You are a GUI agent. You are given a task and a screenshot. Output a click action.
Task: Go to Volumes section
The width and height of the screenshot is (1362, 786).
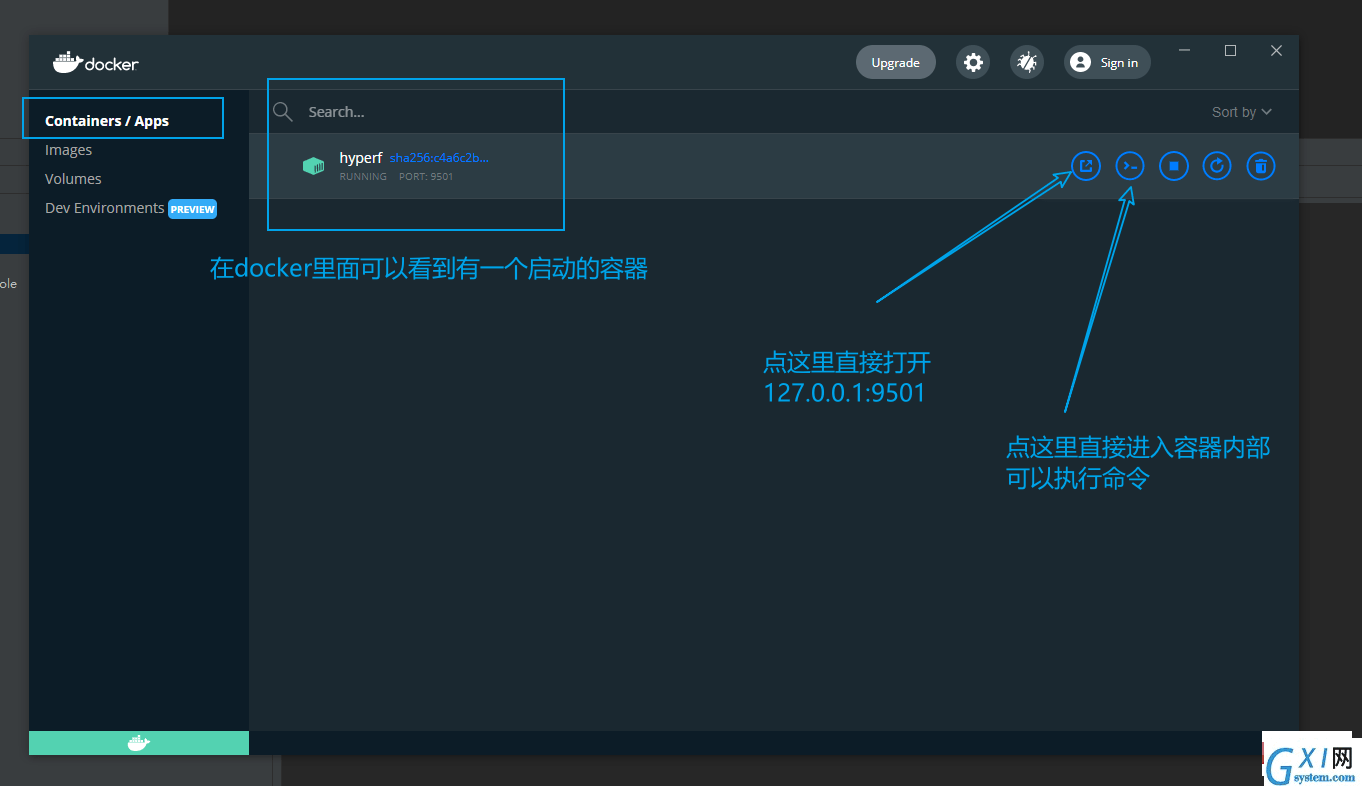pos(73,179)
